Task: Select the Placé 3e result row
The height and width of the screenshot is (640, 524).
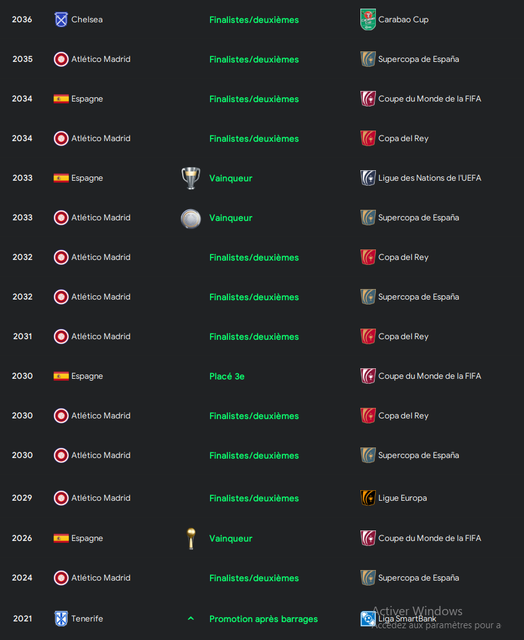Action: tap(262, 376)
